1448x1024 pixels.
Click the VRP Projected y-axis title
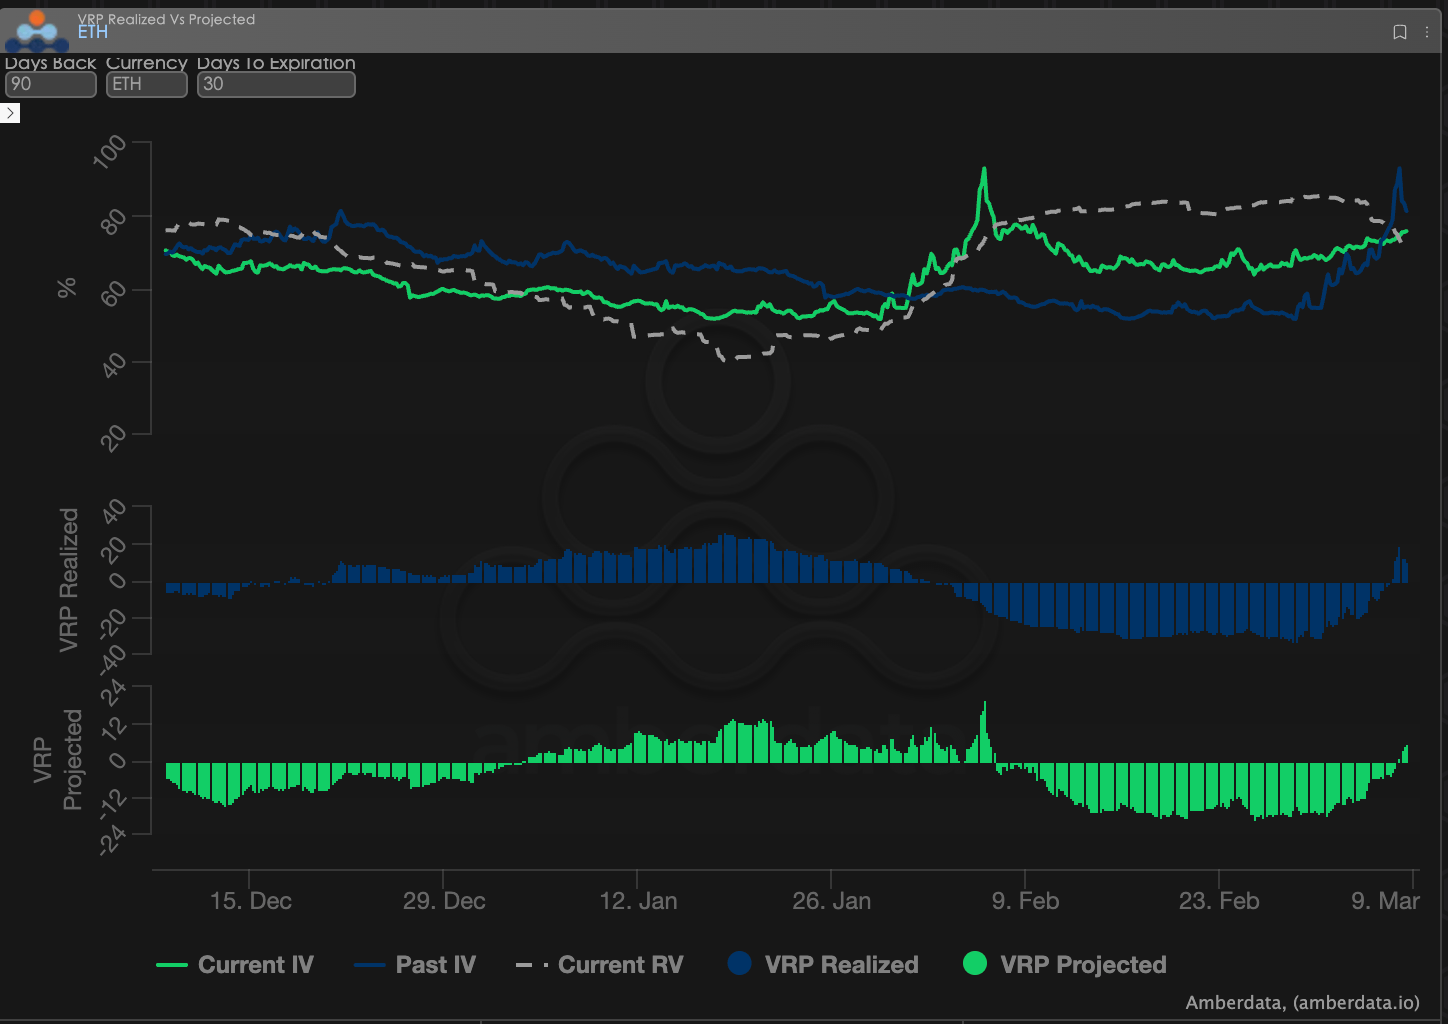[57, 759]
